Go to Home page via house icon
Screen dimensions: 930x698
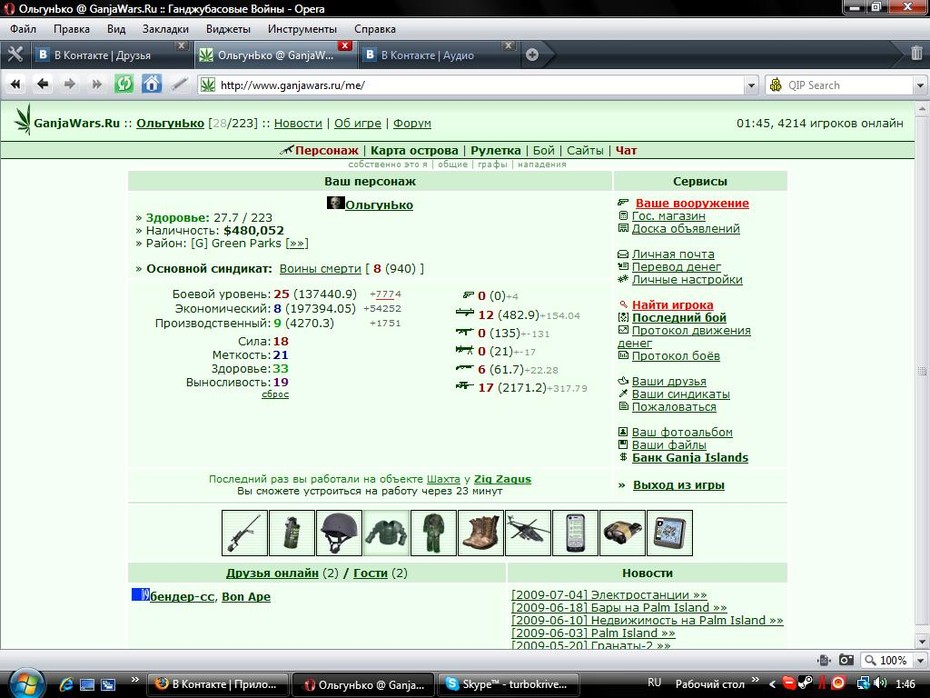coord(151,84)
